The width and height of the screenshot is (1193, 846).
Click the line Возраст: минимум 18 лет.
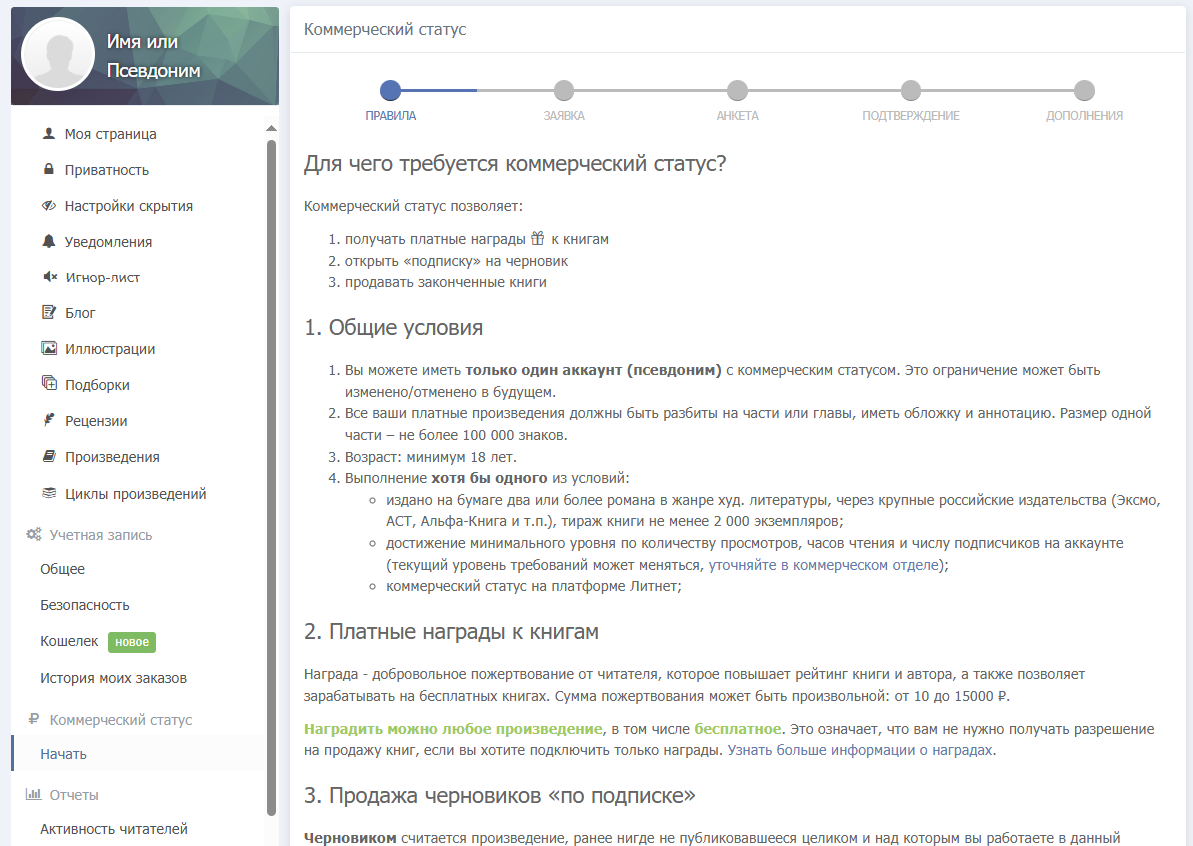coord(431,457)
